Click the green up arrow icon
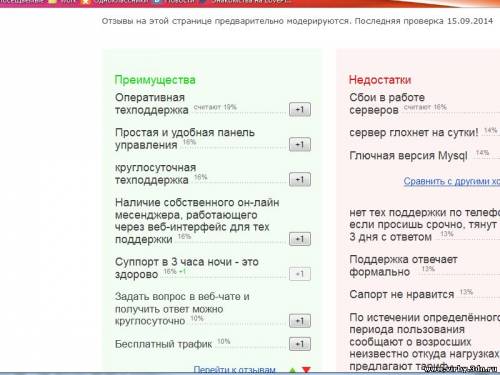Image resolution: width=500 pixels, height=375 pixels. [293, 370]
